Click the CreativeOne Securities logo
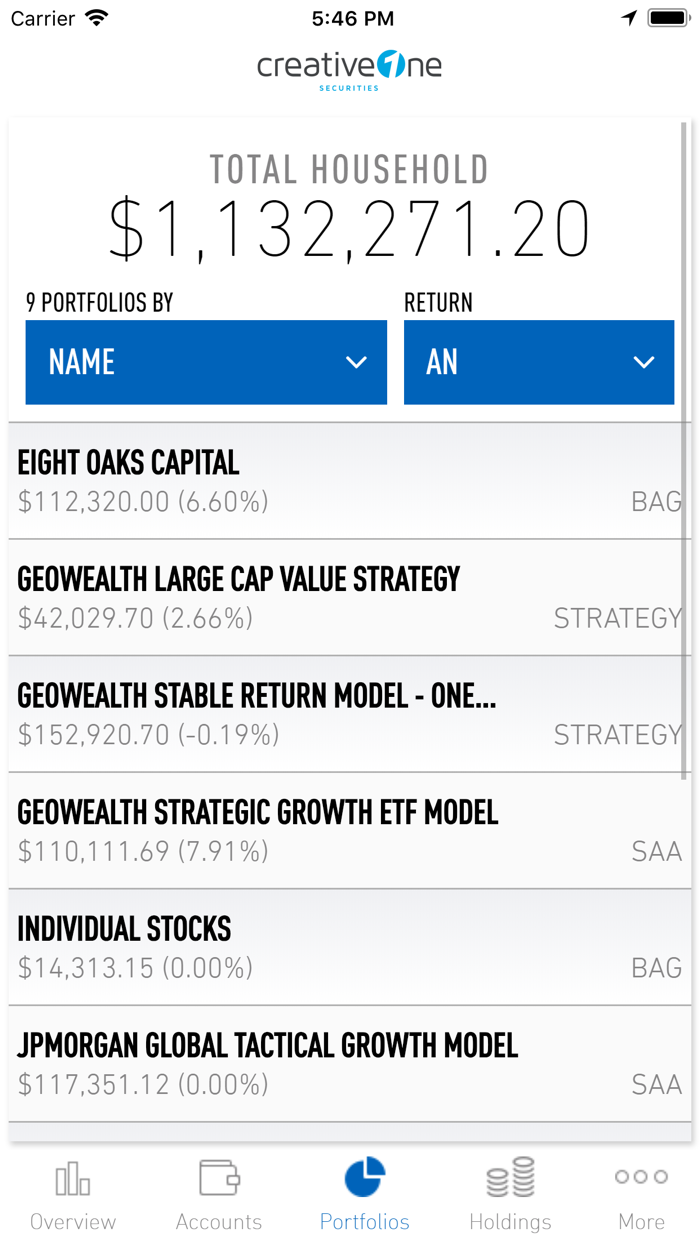The image size is (700, 1244). [x=349, y=69]
